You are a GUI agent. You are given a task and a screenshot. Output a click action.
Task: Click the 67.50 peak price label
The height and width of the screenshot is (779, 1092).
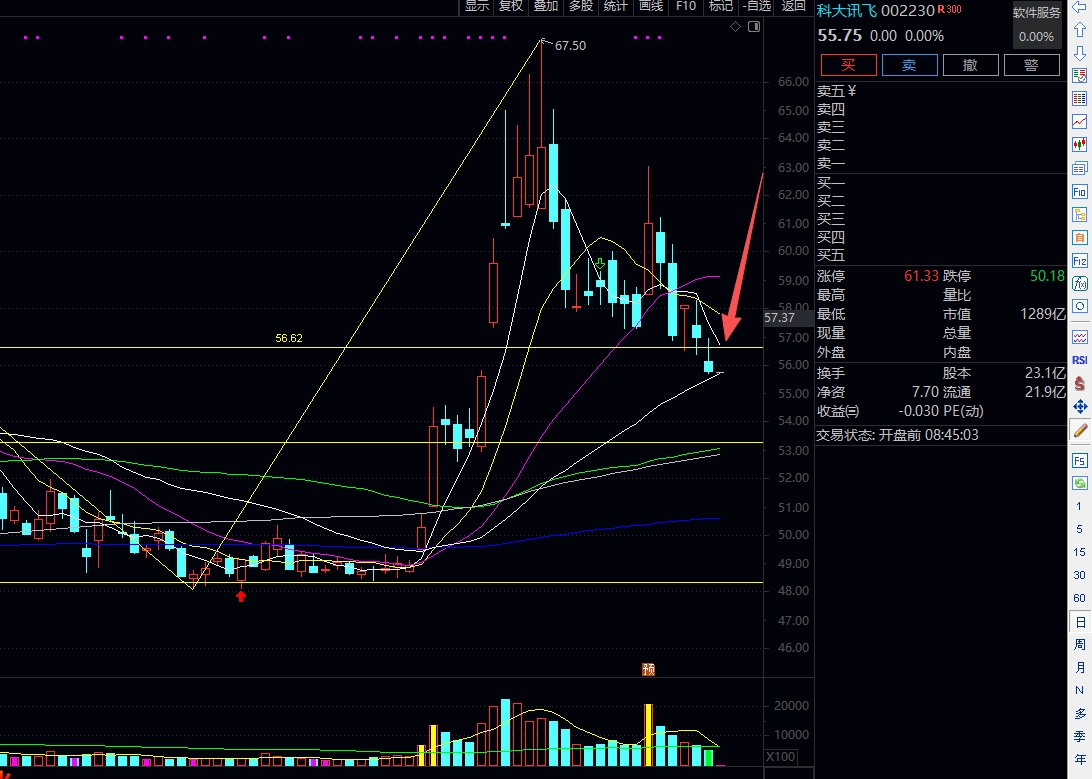[x=570, y=46]
